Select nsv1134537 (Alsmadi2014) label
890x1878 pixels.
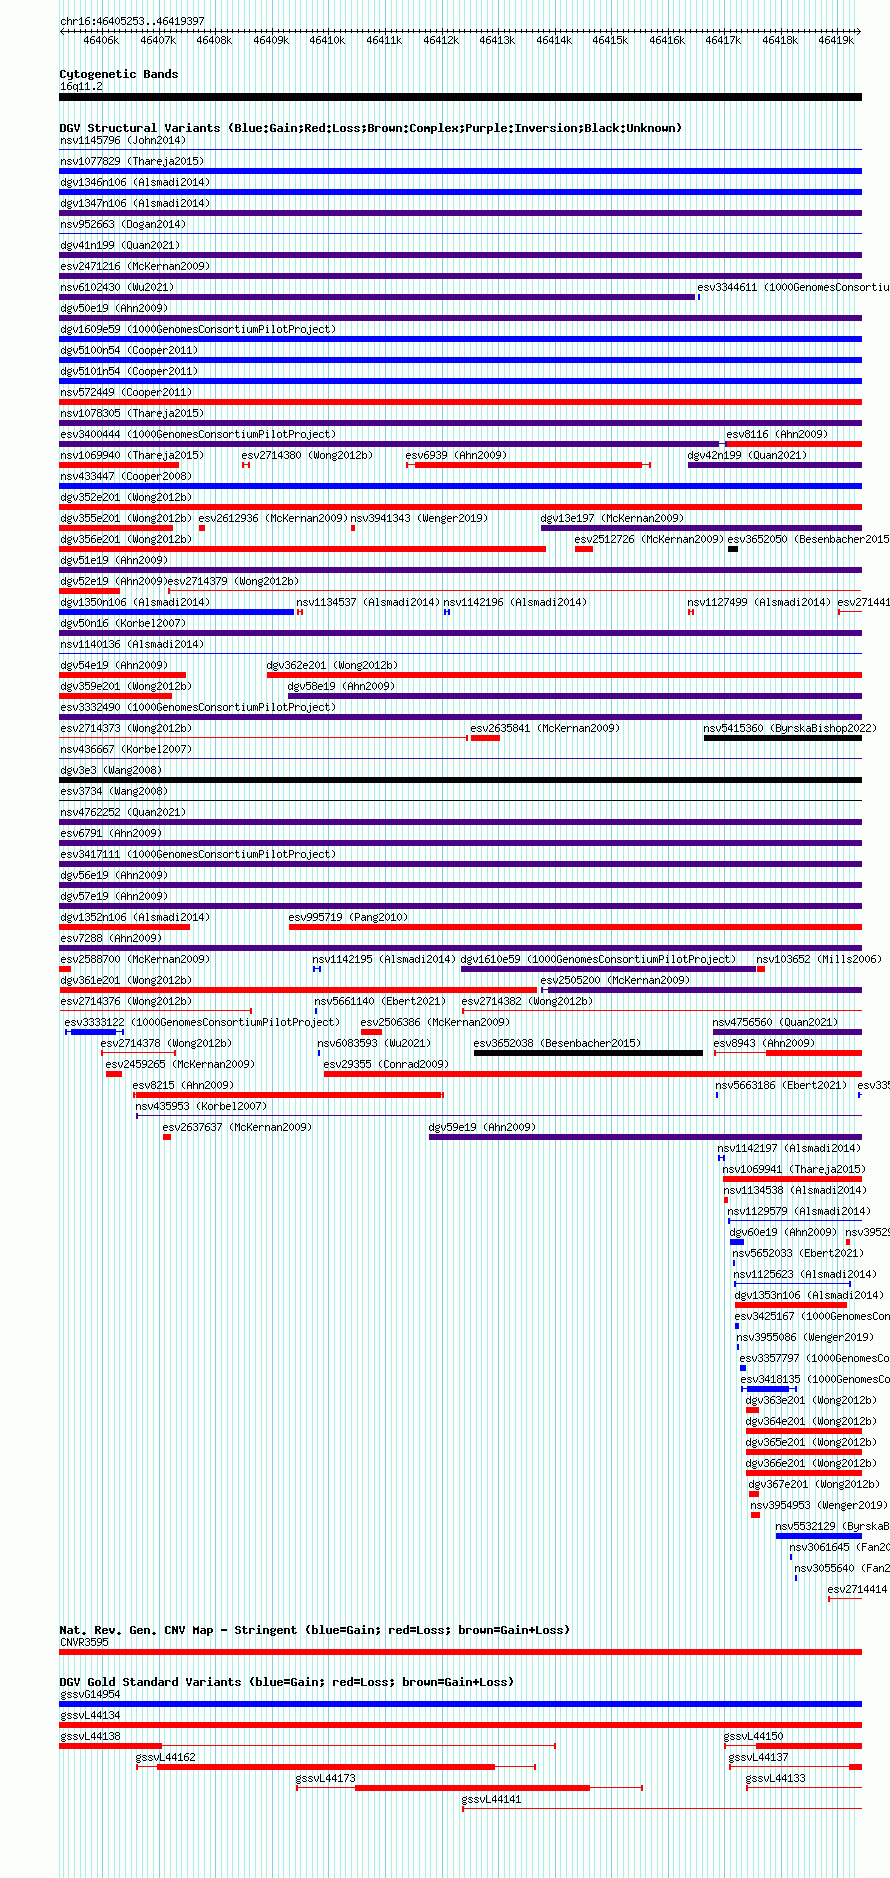click(368, 602)
